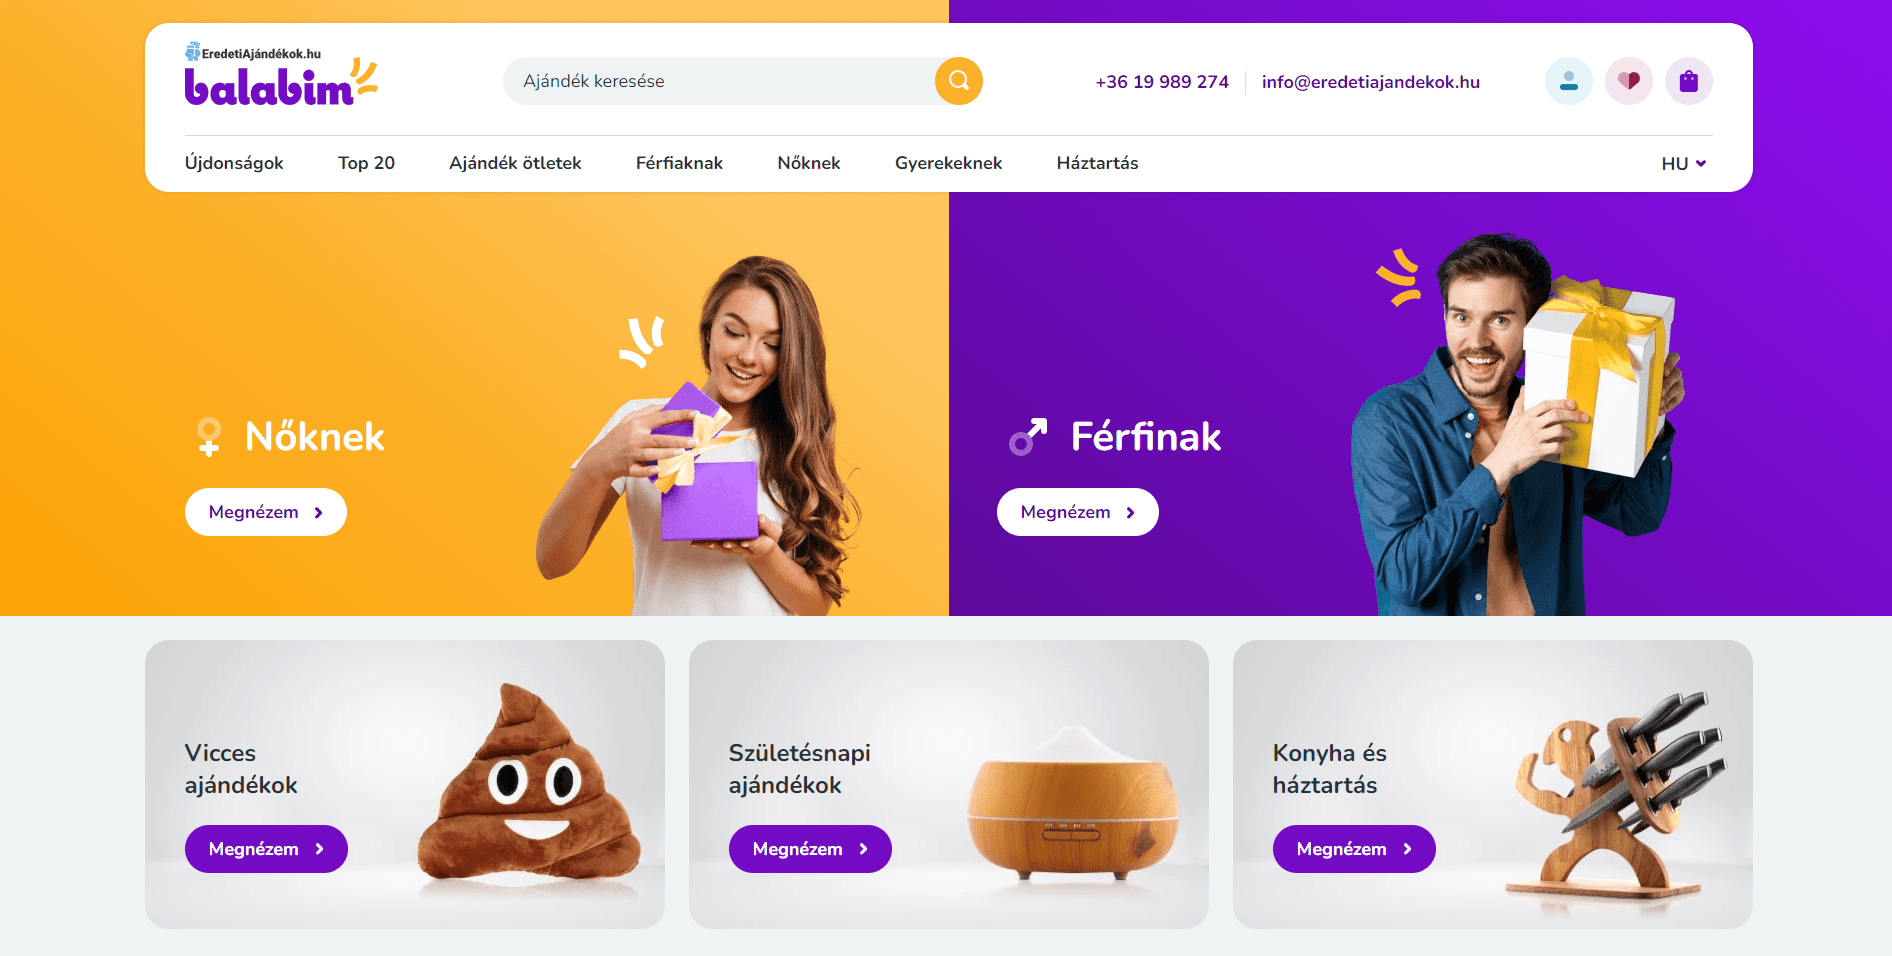Click Megnézem in Vicces ajándékok card
The height and width of the screenshot is (956, 1892).
click(x=266, y=849)
